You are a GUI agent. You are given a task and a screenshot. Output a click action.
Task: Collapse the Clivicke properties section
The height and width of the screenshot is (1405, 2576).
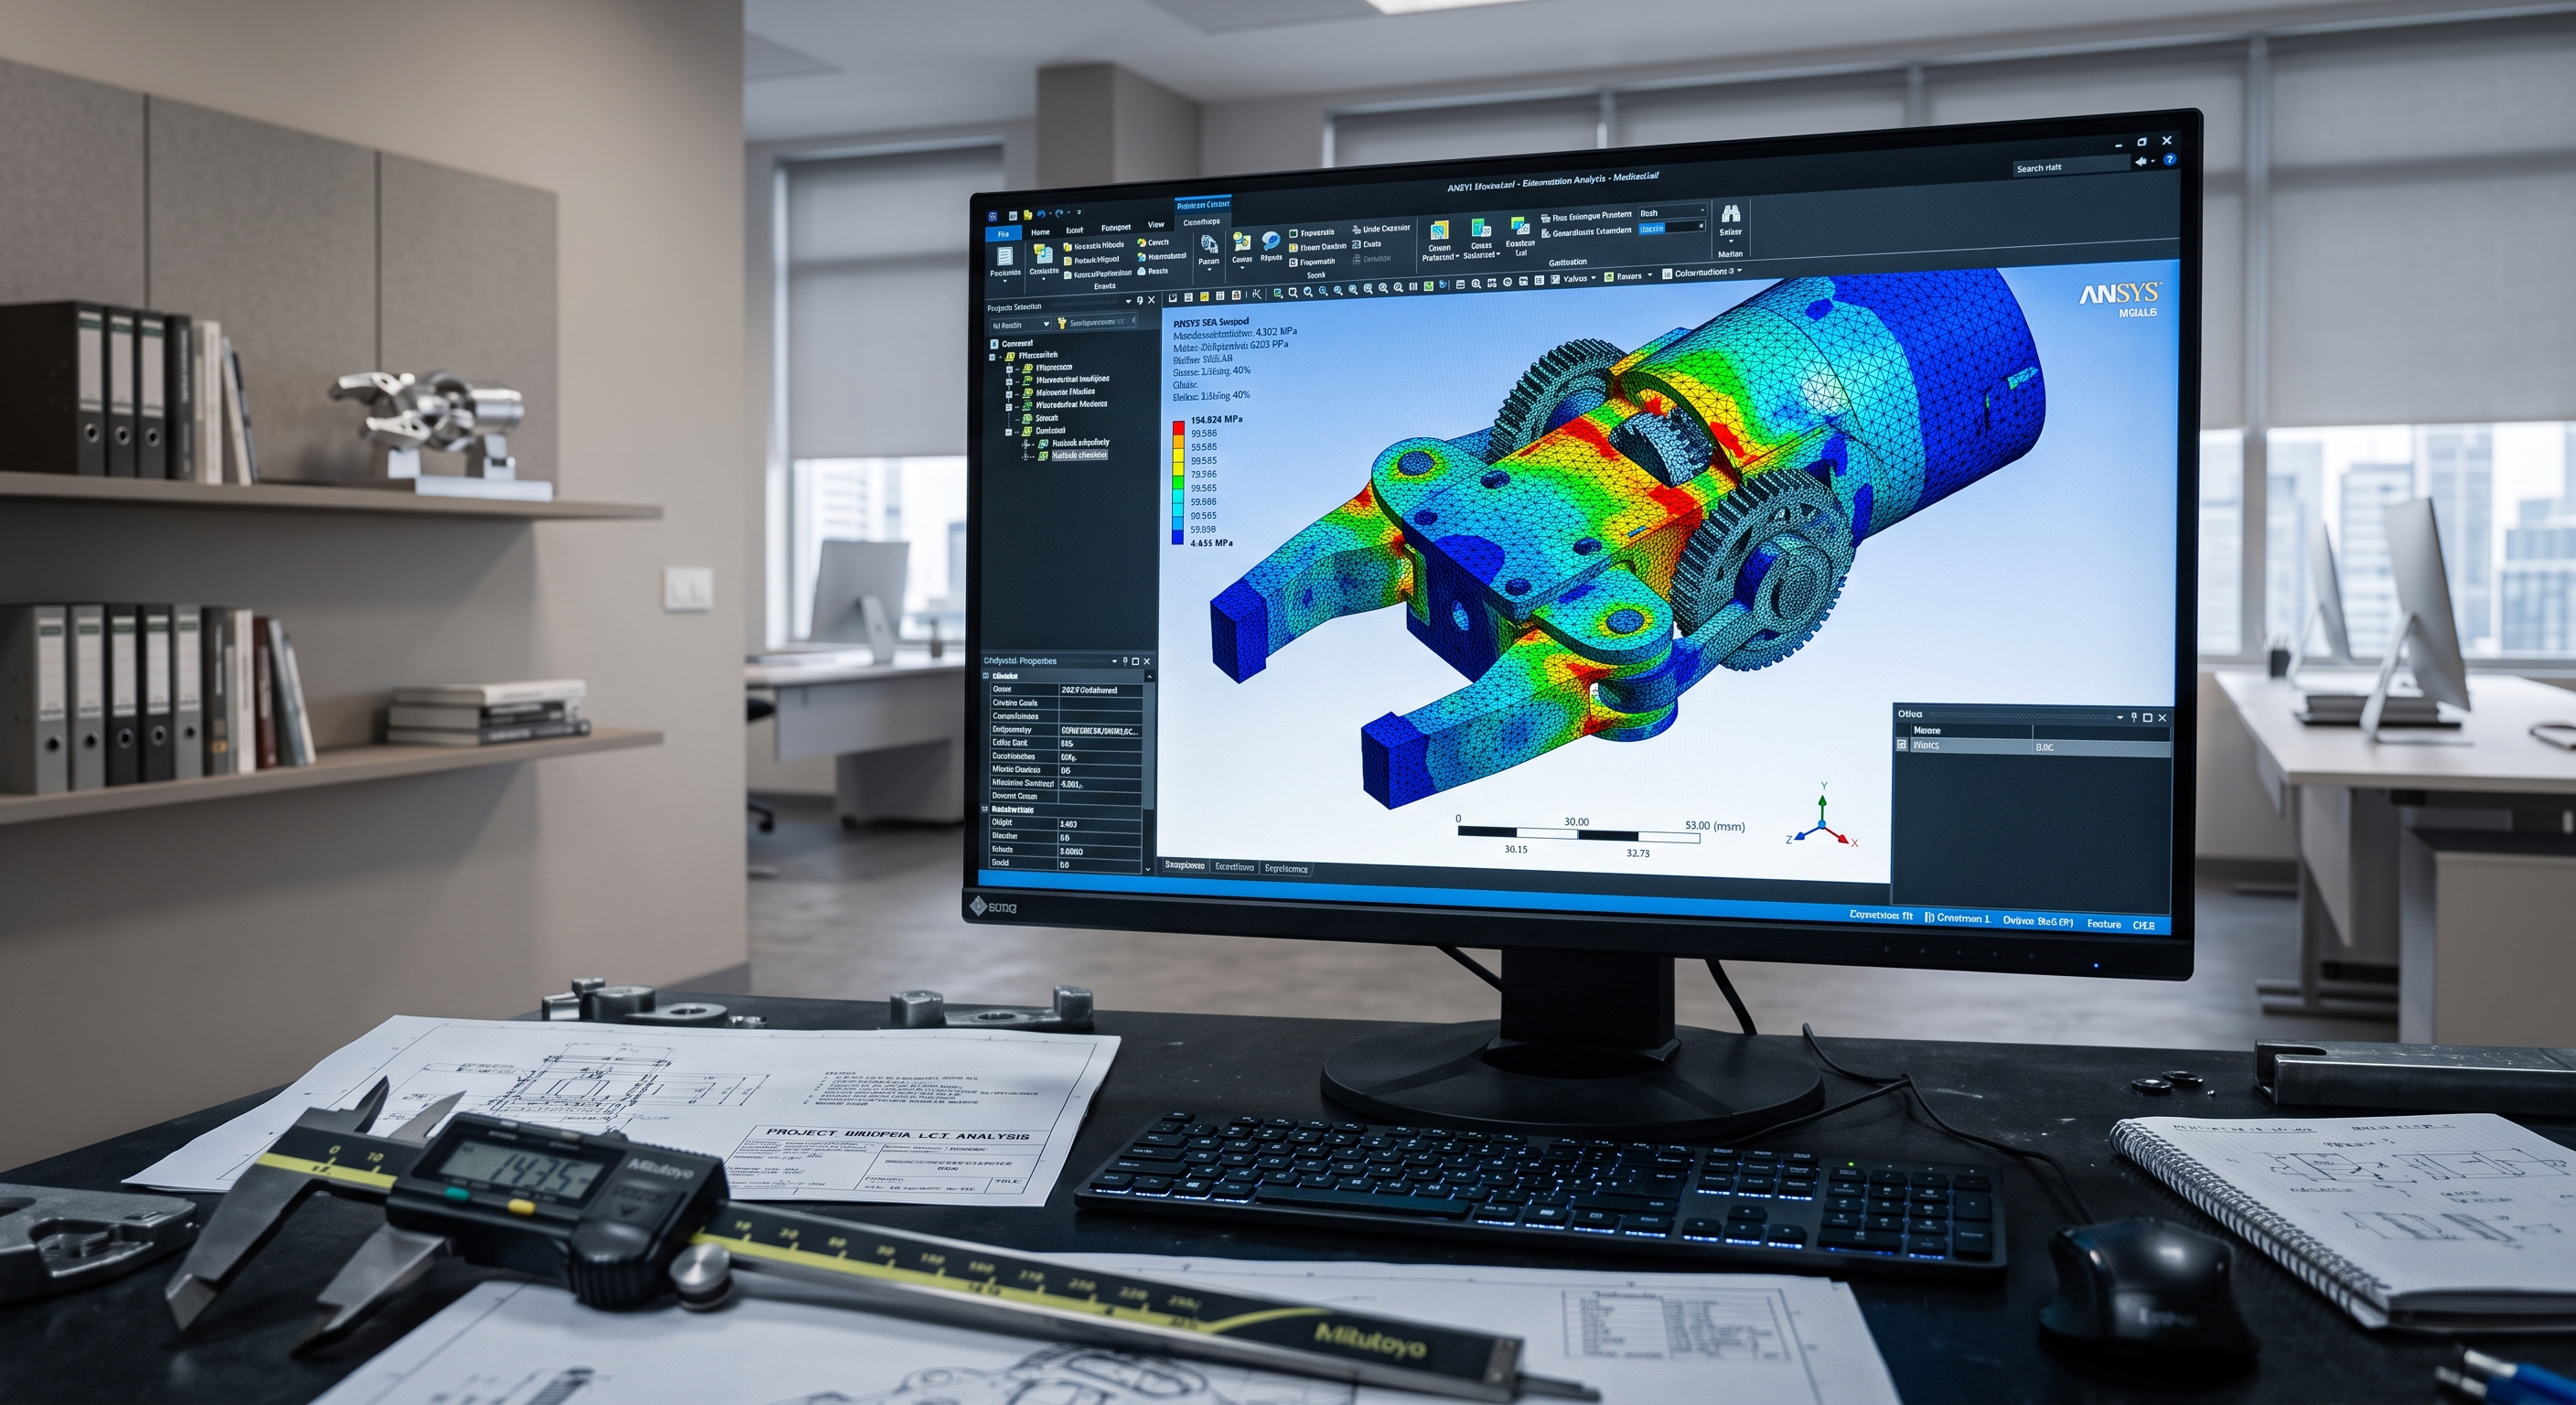986,676
